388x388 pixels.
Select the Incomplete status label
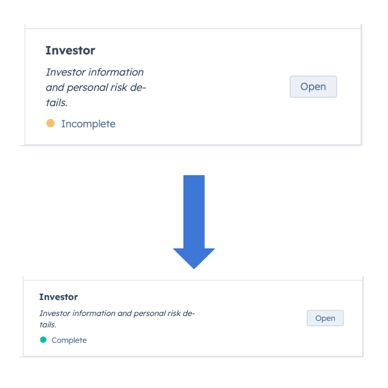coord(88,124)
